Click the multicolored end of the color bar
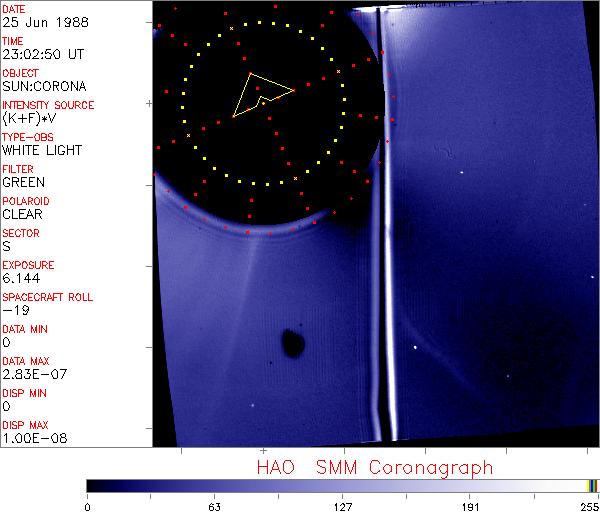 592,485
